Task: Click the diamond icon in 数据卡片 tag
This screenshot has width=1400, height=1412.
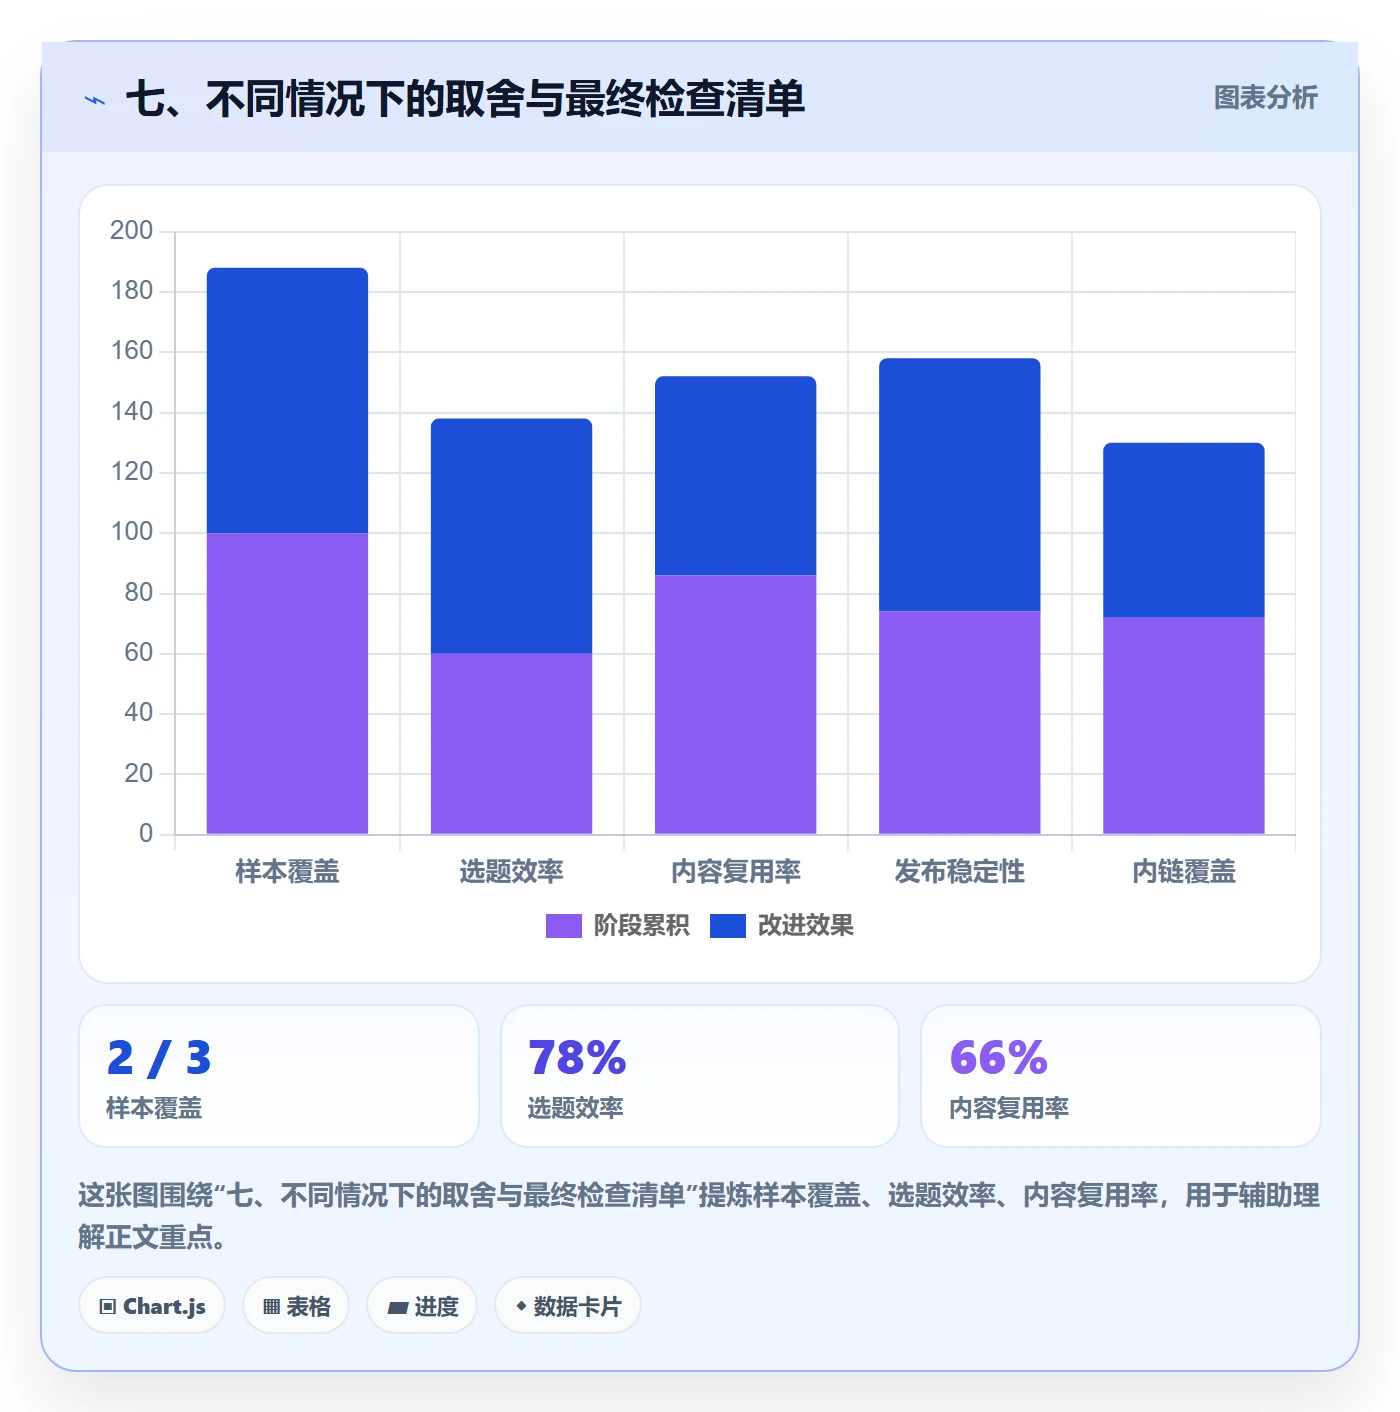Action: [521, 1306]
